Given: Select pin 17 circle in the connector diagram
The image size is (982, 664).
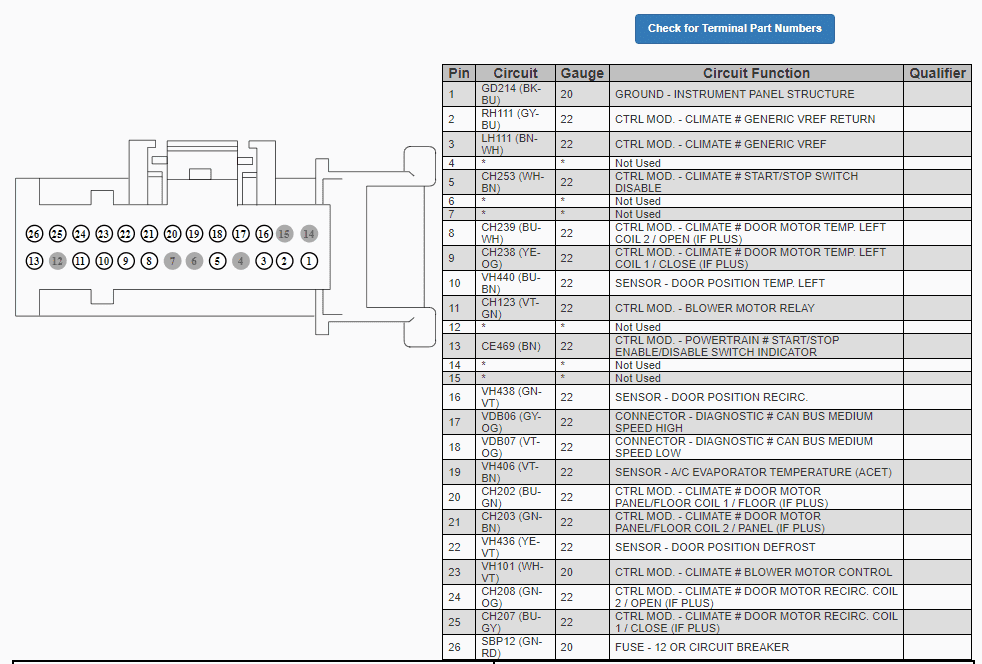Looking at the screenshot, I should click(x=240, y=234).
